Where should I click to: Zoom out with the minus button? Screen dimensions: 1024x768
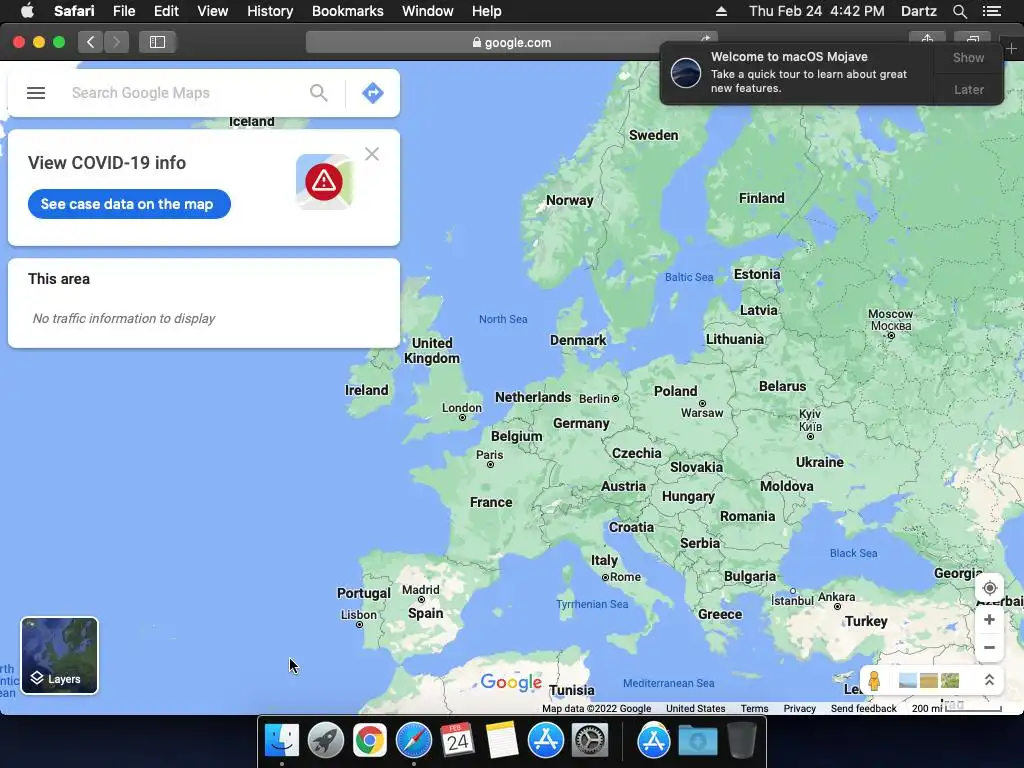tap(989, 648)
